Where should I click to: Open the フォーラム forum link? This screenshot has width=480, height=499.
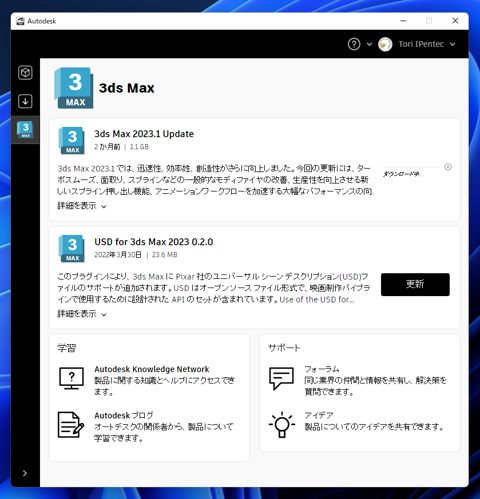(322, 369)
